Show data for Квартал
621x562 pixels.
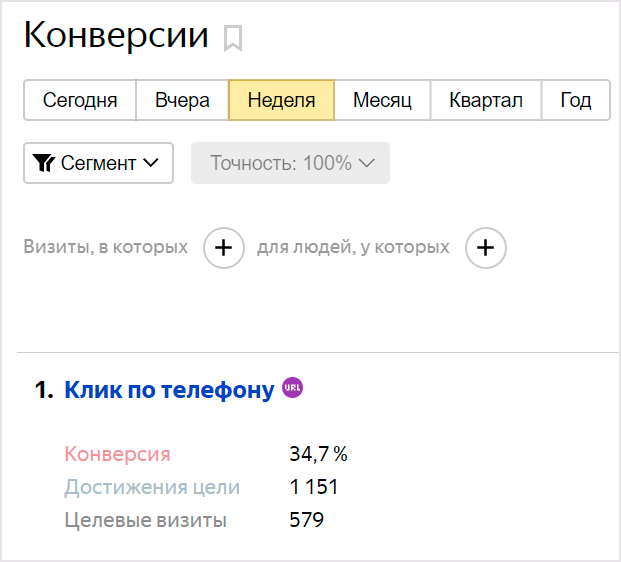[486, 100]
